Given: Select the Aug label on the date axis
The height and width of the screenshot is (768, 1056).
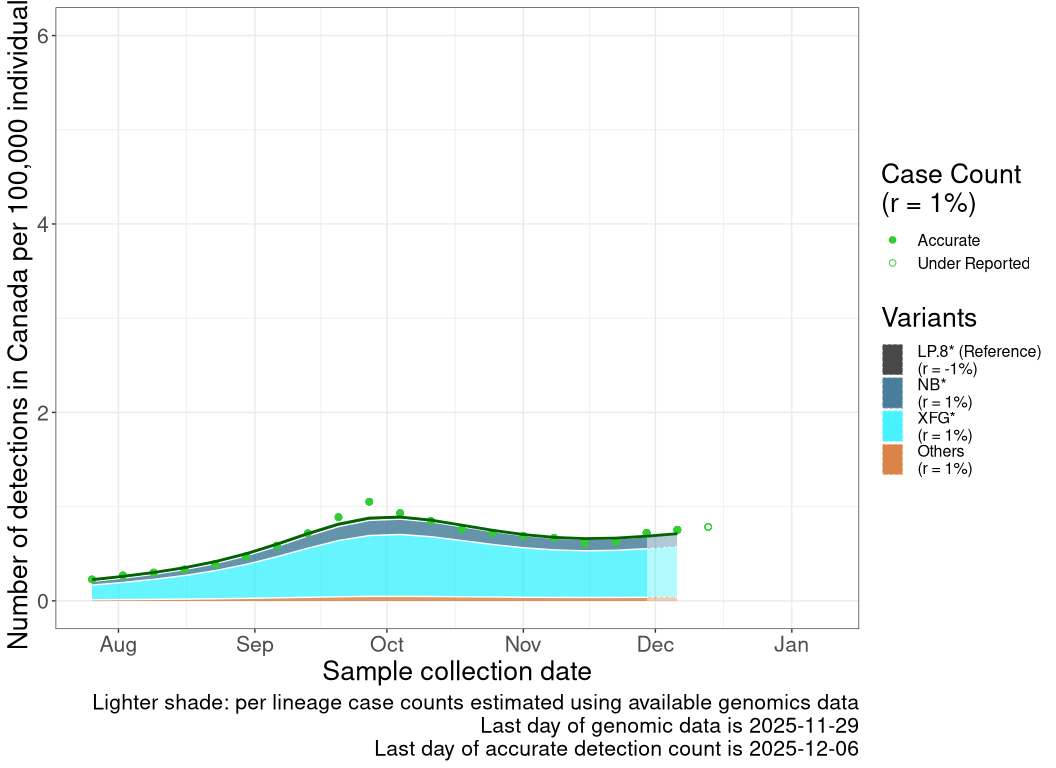Looking at the screenshot, I should pyautogui.click(x=118, y=645).
